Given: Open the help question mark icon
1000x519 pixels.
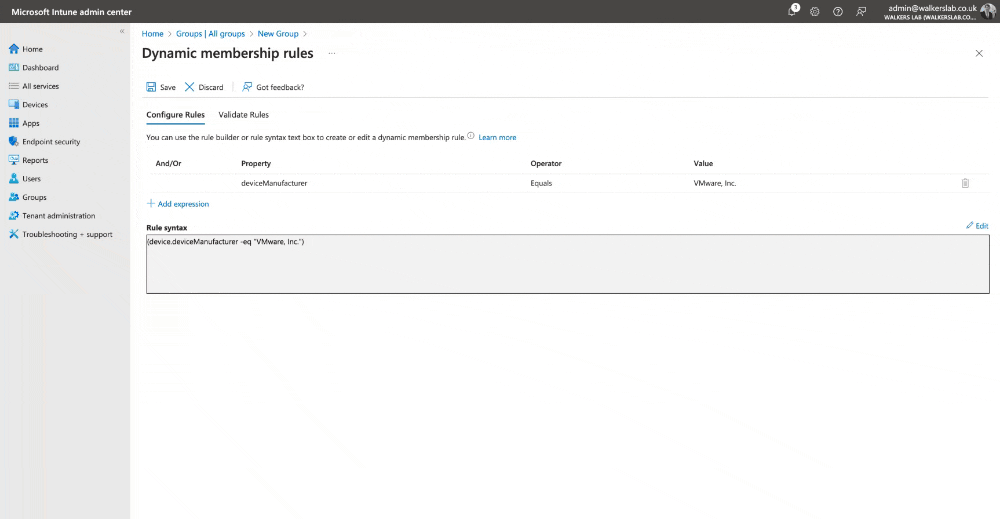Looking at the screenshot, I should [837, 11].
